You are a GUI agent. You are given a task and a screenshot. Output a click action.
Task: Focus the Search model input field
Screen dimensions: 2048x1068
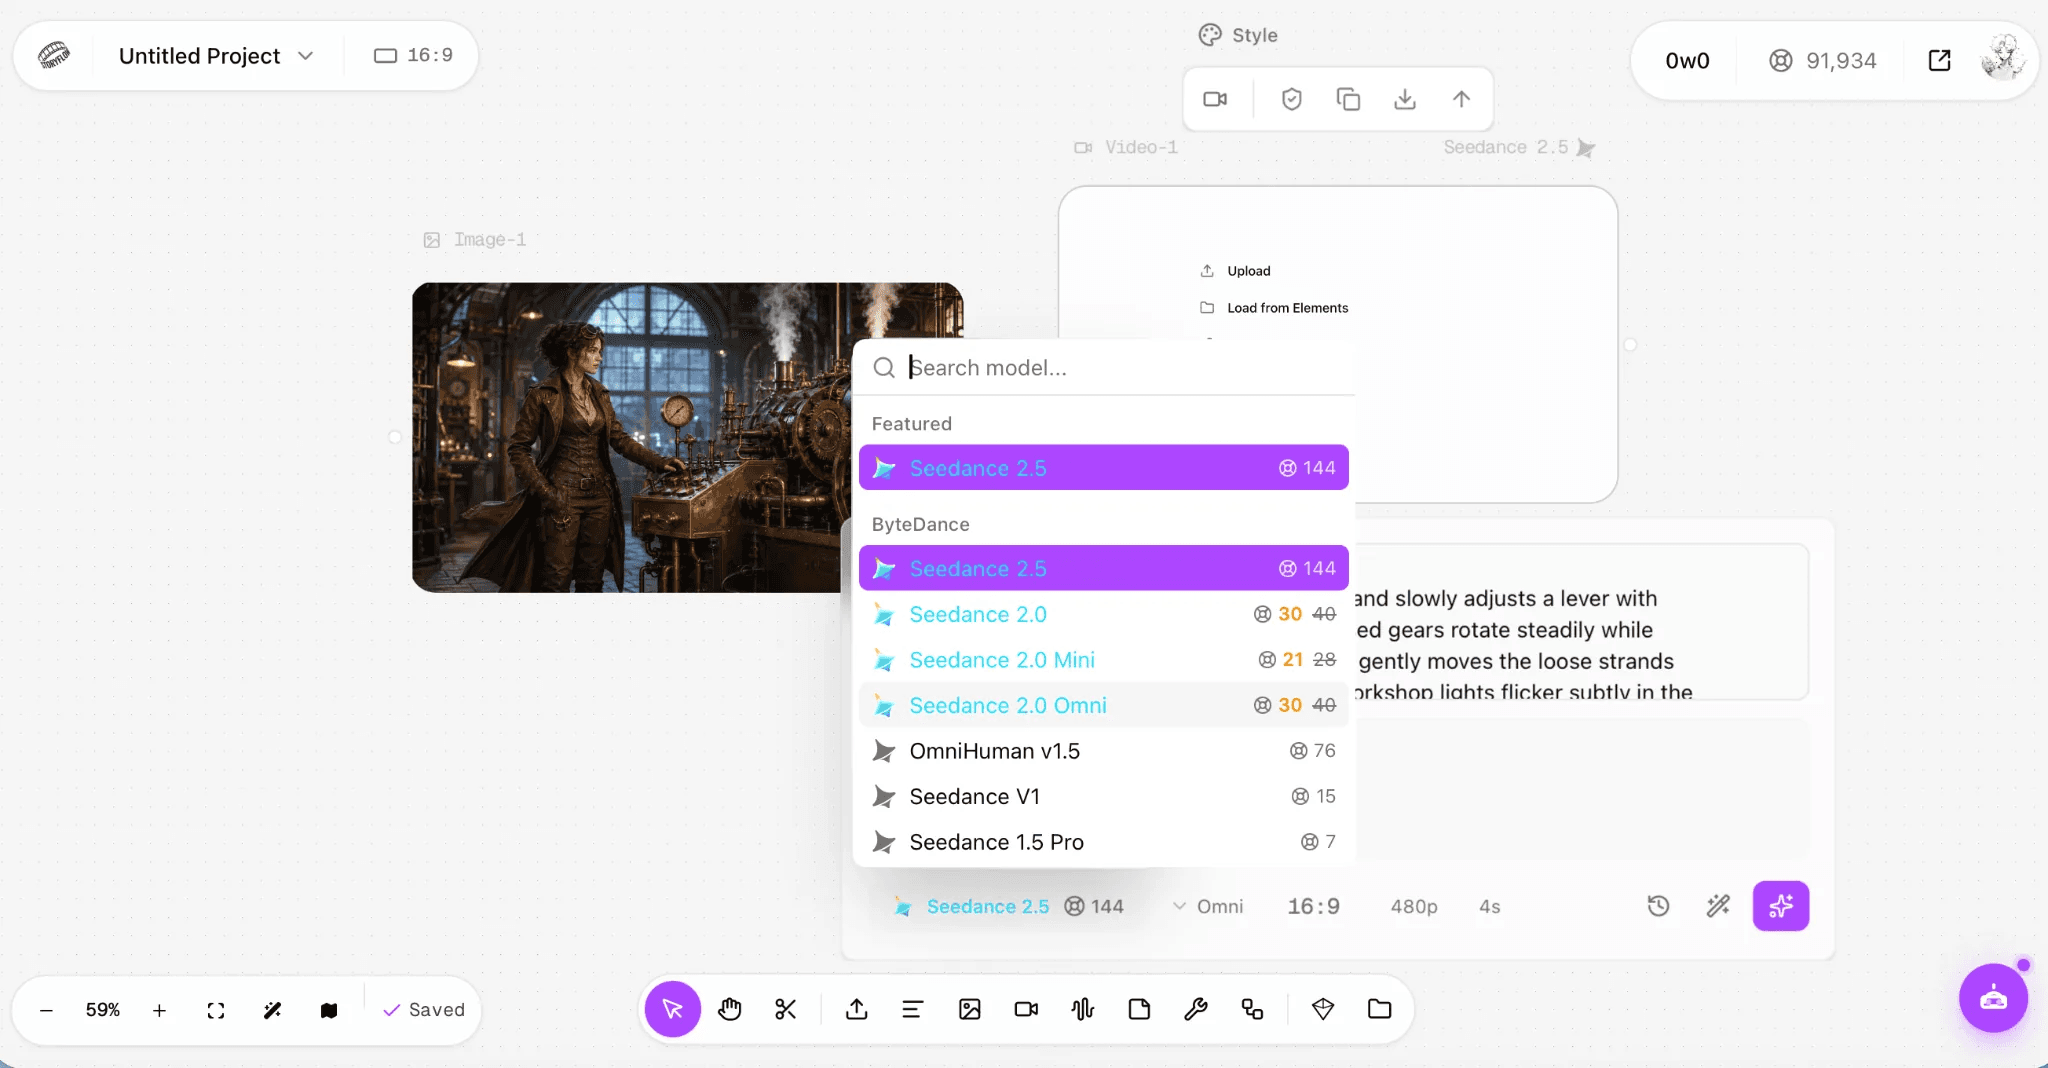point(1104,368)
